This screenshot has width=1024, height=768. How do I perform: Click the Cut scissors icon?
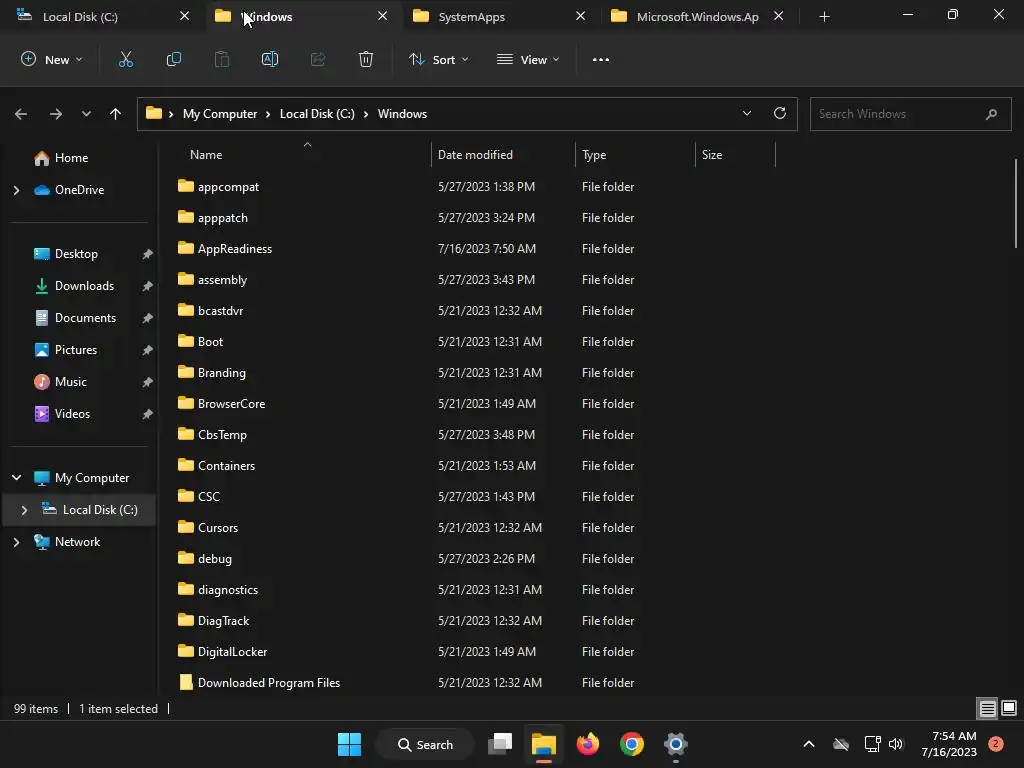point(125,59)
